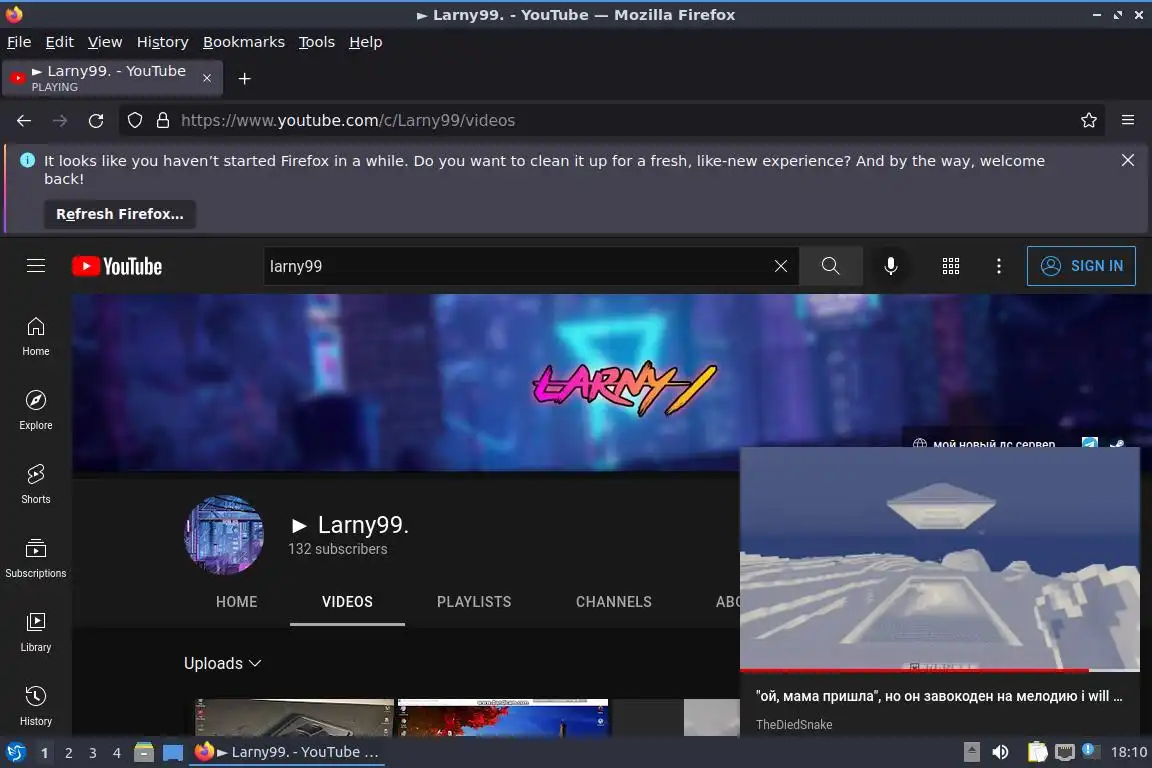Clear the larny99 search text
The image size is (1152, 768).
pyautogui.click(x=781, y=266)
